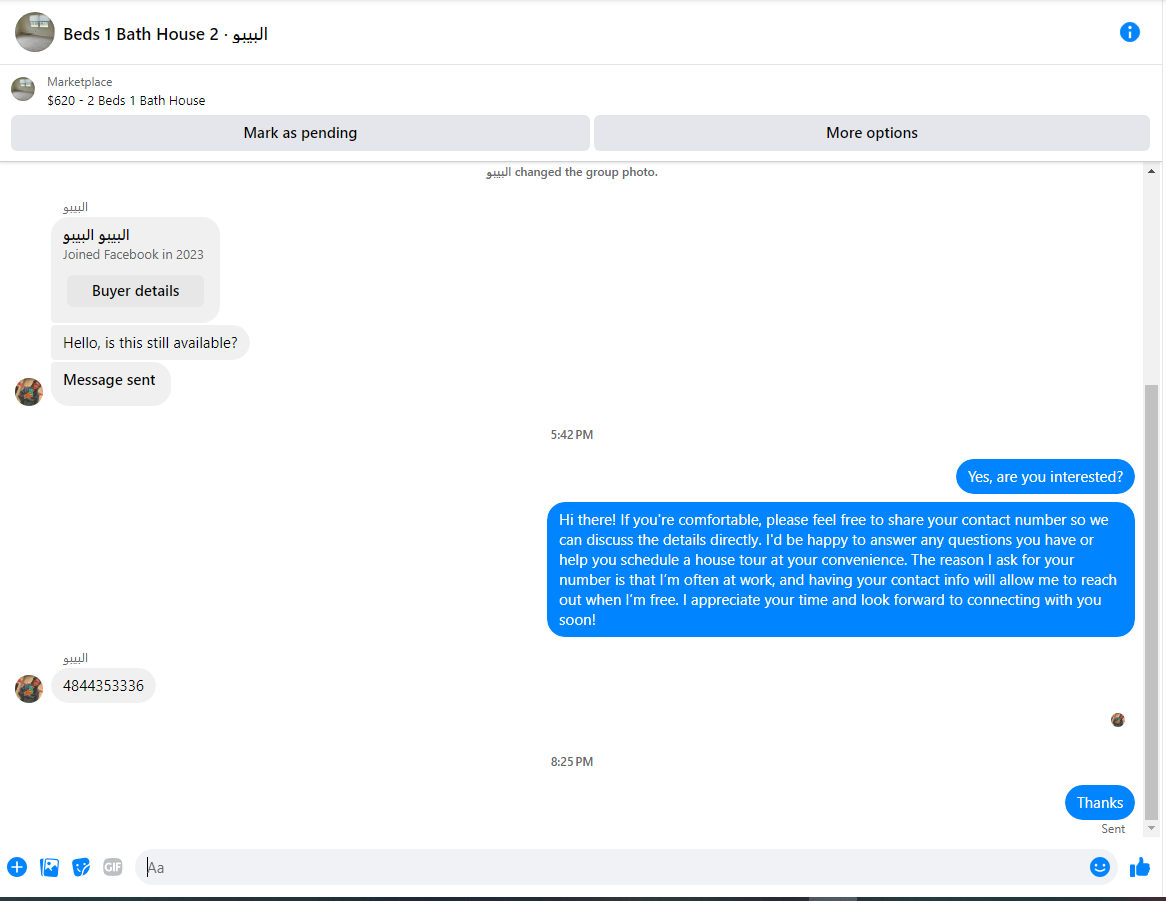
Task: Open conversation information icon
Action: (x=1130, y=32)
